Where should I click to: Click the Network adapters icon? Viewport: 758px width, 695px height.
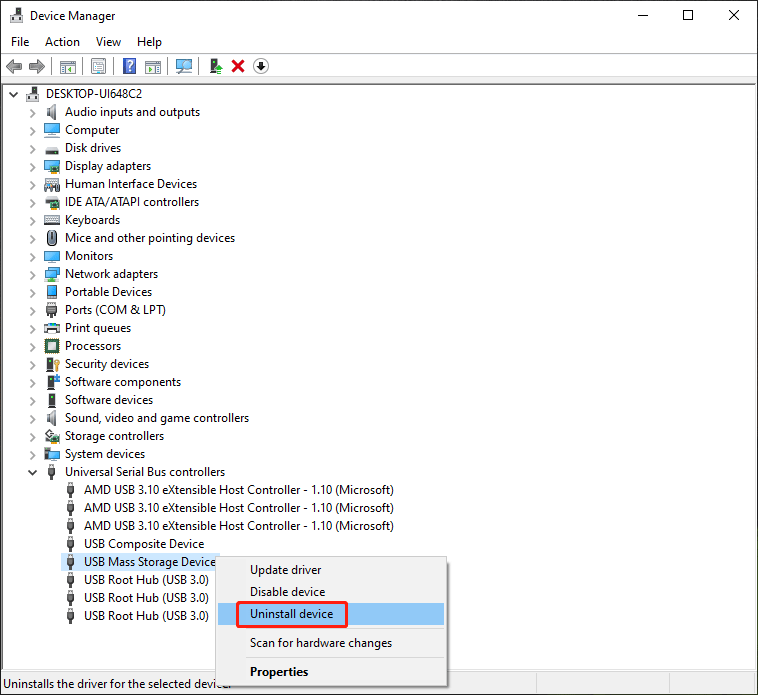pyautogui.click(x=52, y=274)
